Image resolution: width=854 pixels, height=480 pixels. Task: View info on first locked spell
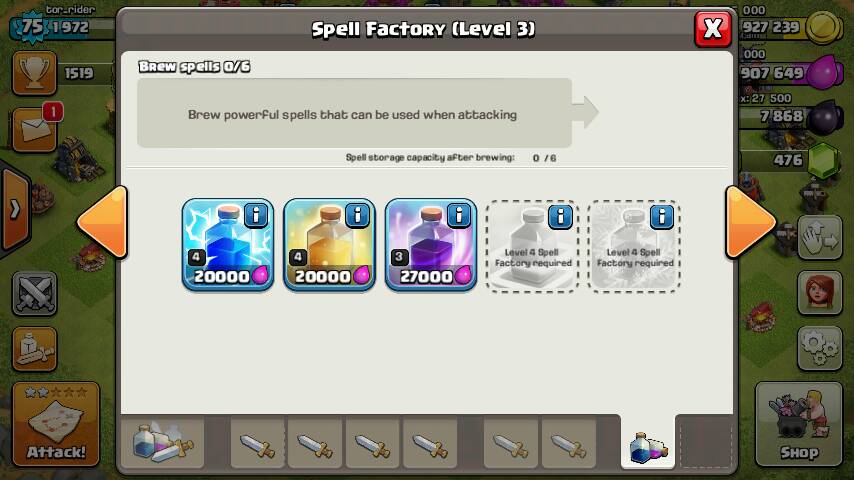coord(560,217)
